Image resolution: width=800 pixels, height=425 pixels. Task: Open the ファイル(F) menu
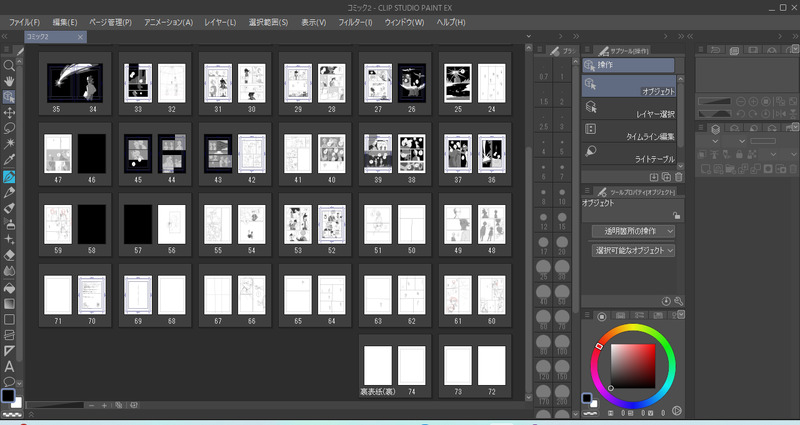24,22
